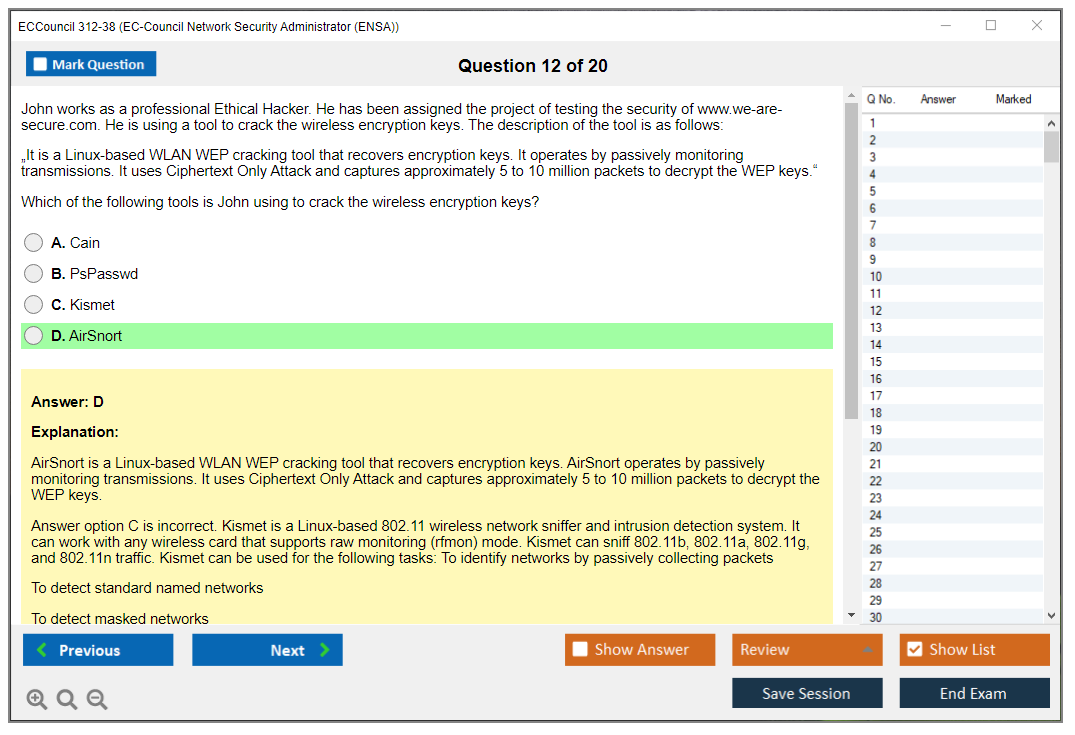The image size is (1075, 735).
Task: Click the Marked column header
Action: tap(1013, 99)
